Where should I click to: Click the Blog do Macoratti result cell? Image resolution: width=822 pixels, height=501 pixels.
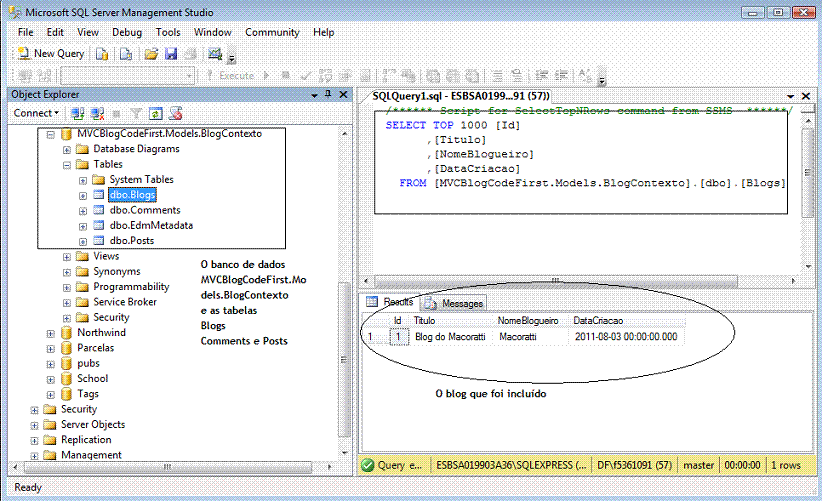tap(450, 336)
